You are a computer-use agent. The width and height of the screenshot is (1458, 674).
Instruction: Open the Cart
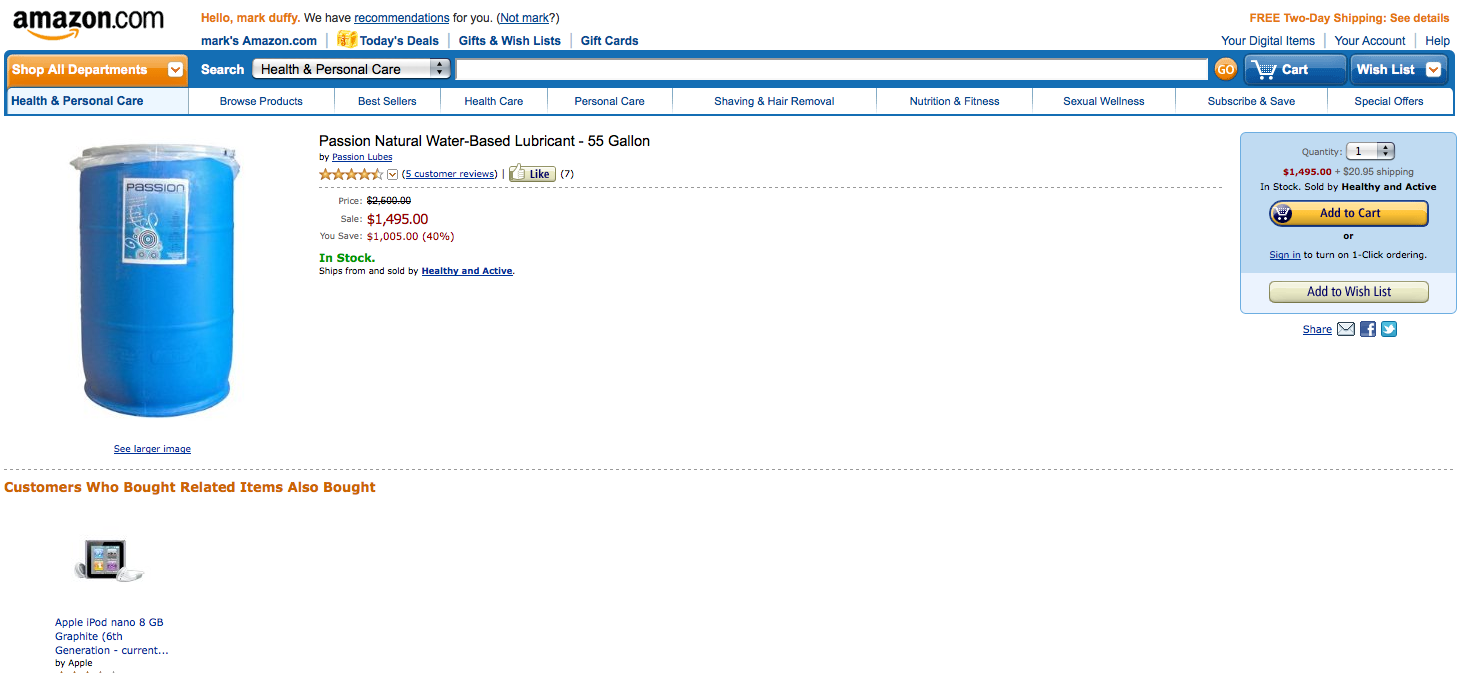[1294, 69]
